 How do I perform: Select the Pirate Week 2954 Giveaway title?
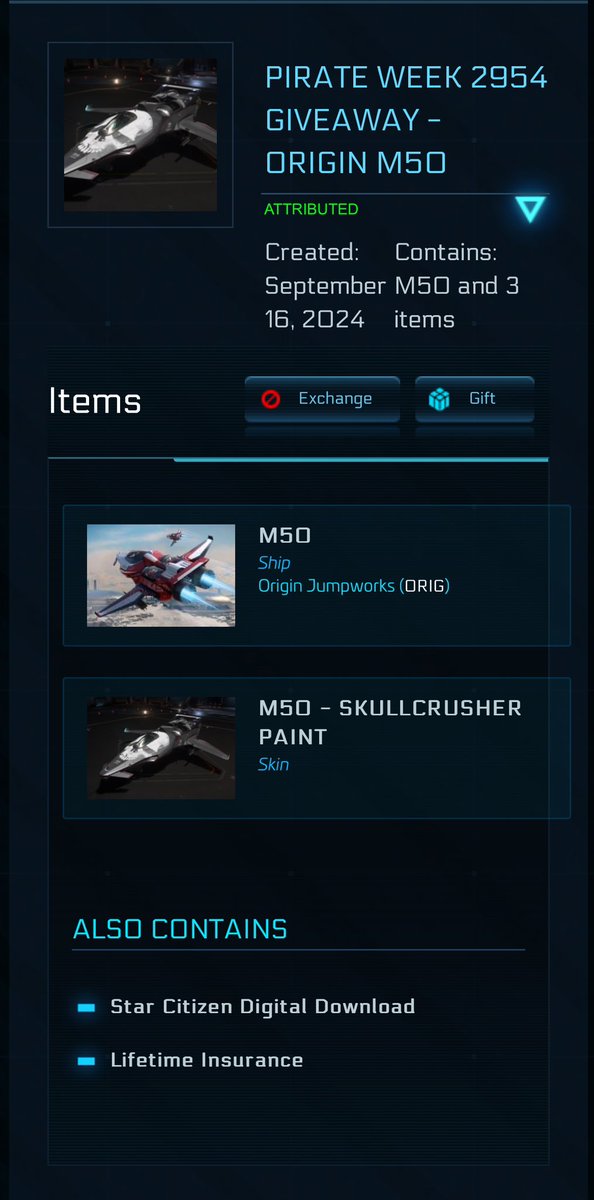click(x=407, y=119)
